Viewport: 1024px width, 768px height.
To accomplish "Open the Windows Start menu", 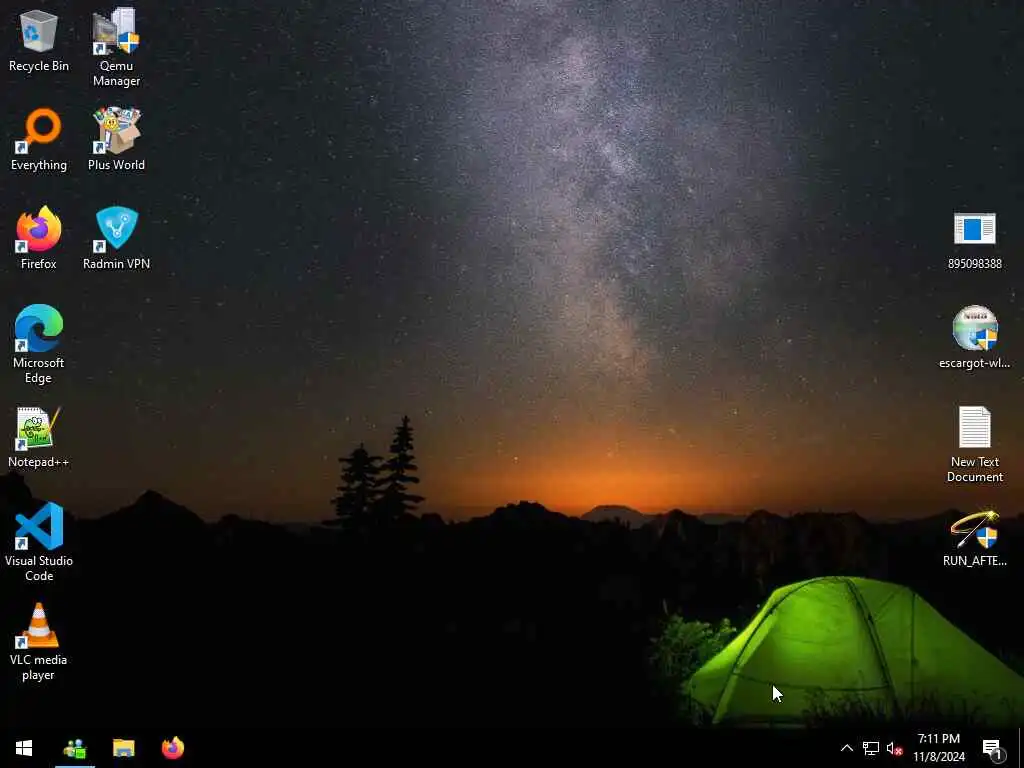I will 24,748.
